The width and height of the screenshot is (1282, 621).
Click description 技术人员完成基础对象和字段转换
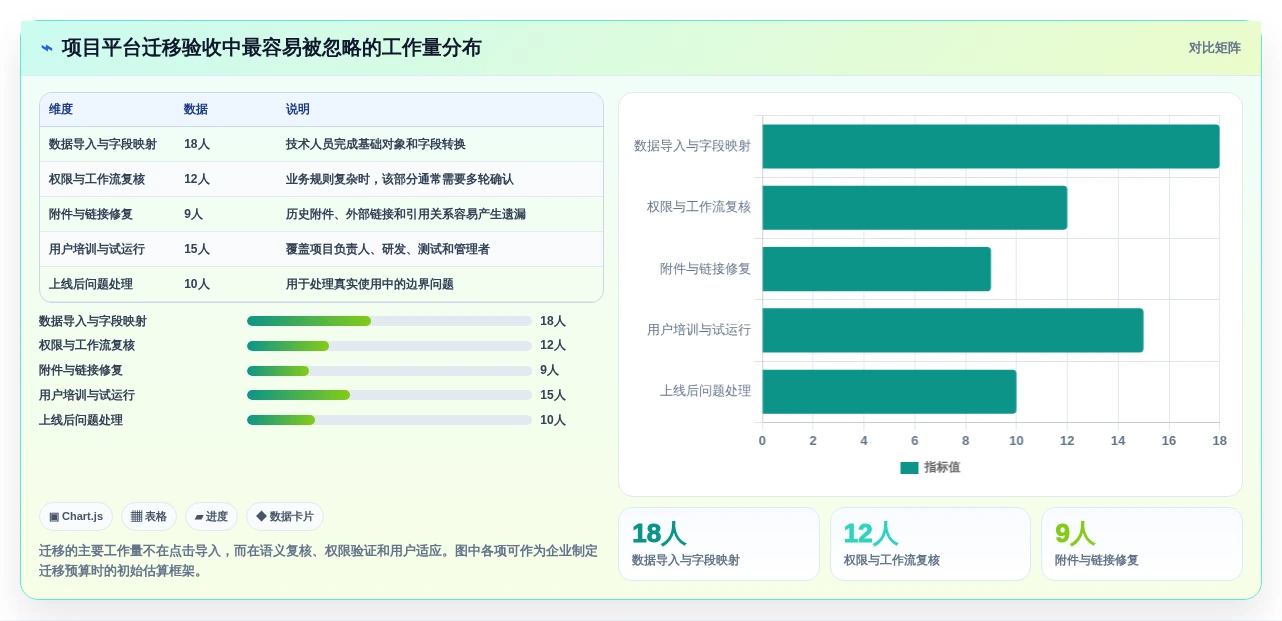tap(376, 144)
